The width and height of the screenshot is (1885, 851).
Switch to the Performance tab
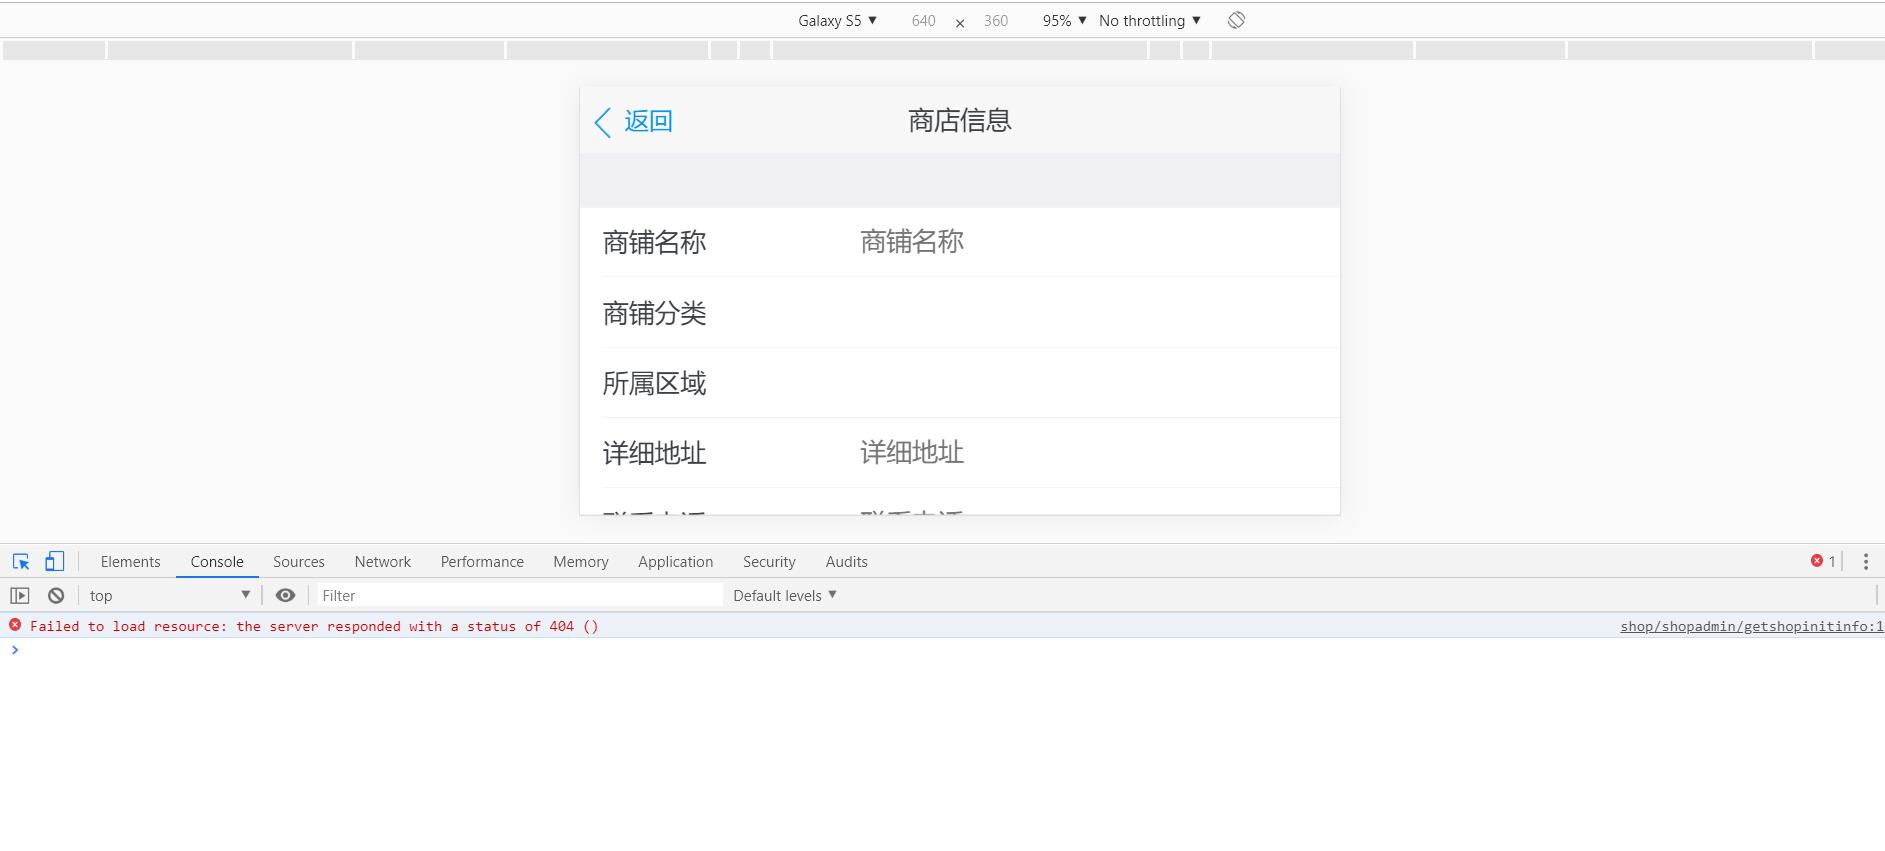[x=482, y=562]
